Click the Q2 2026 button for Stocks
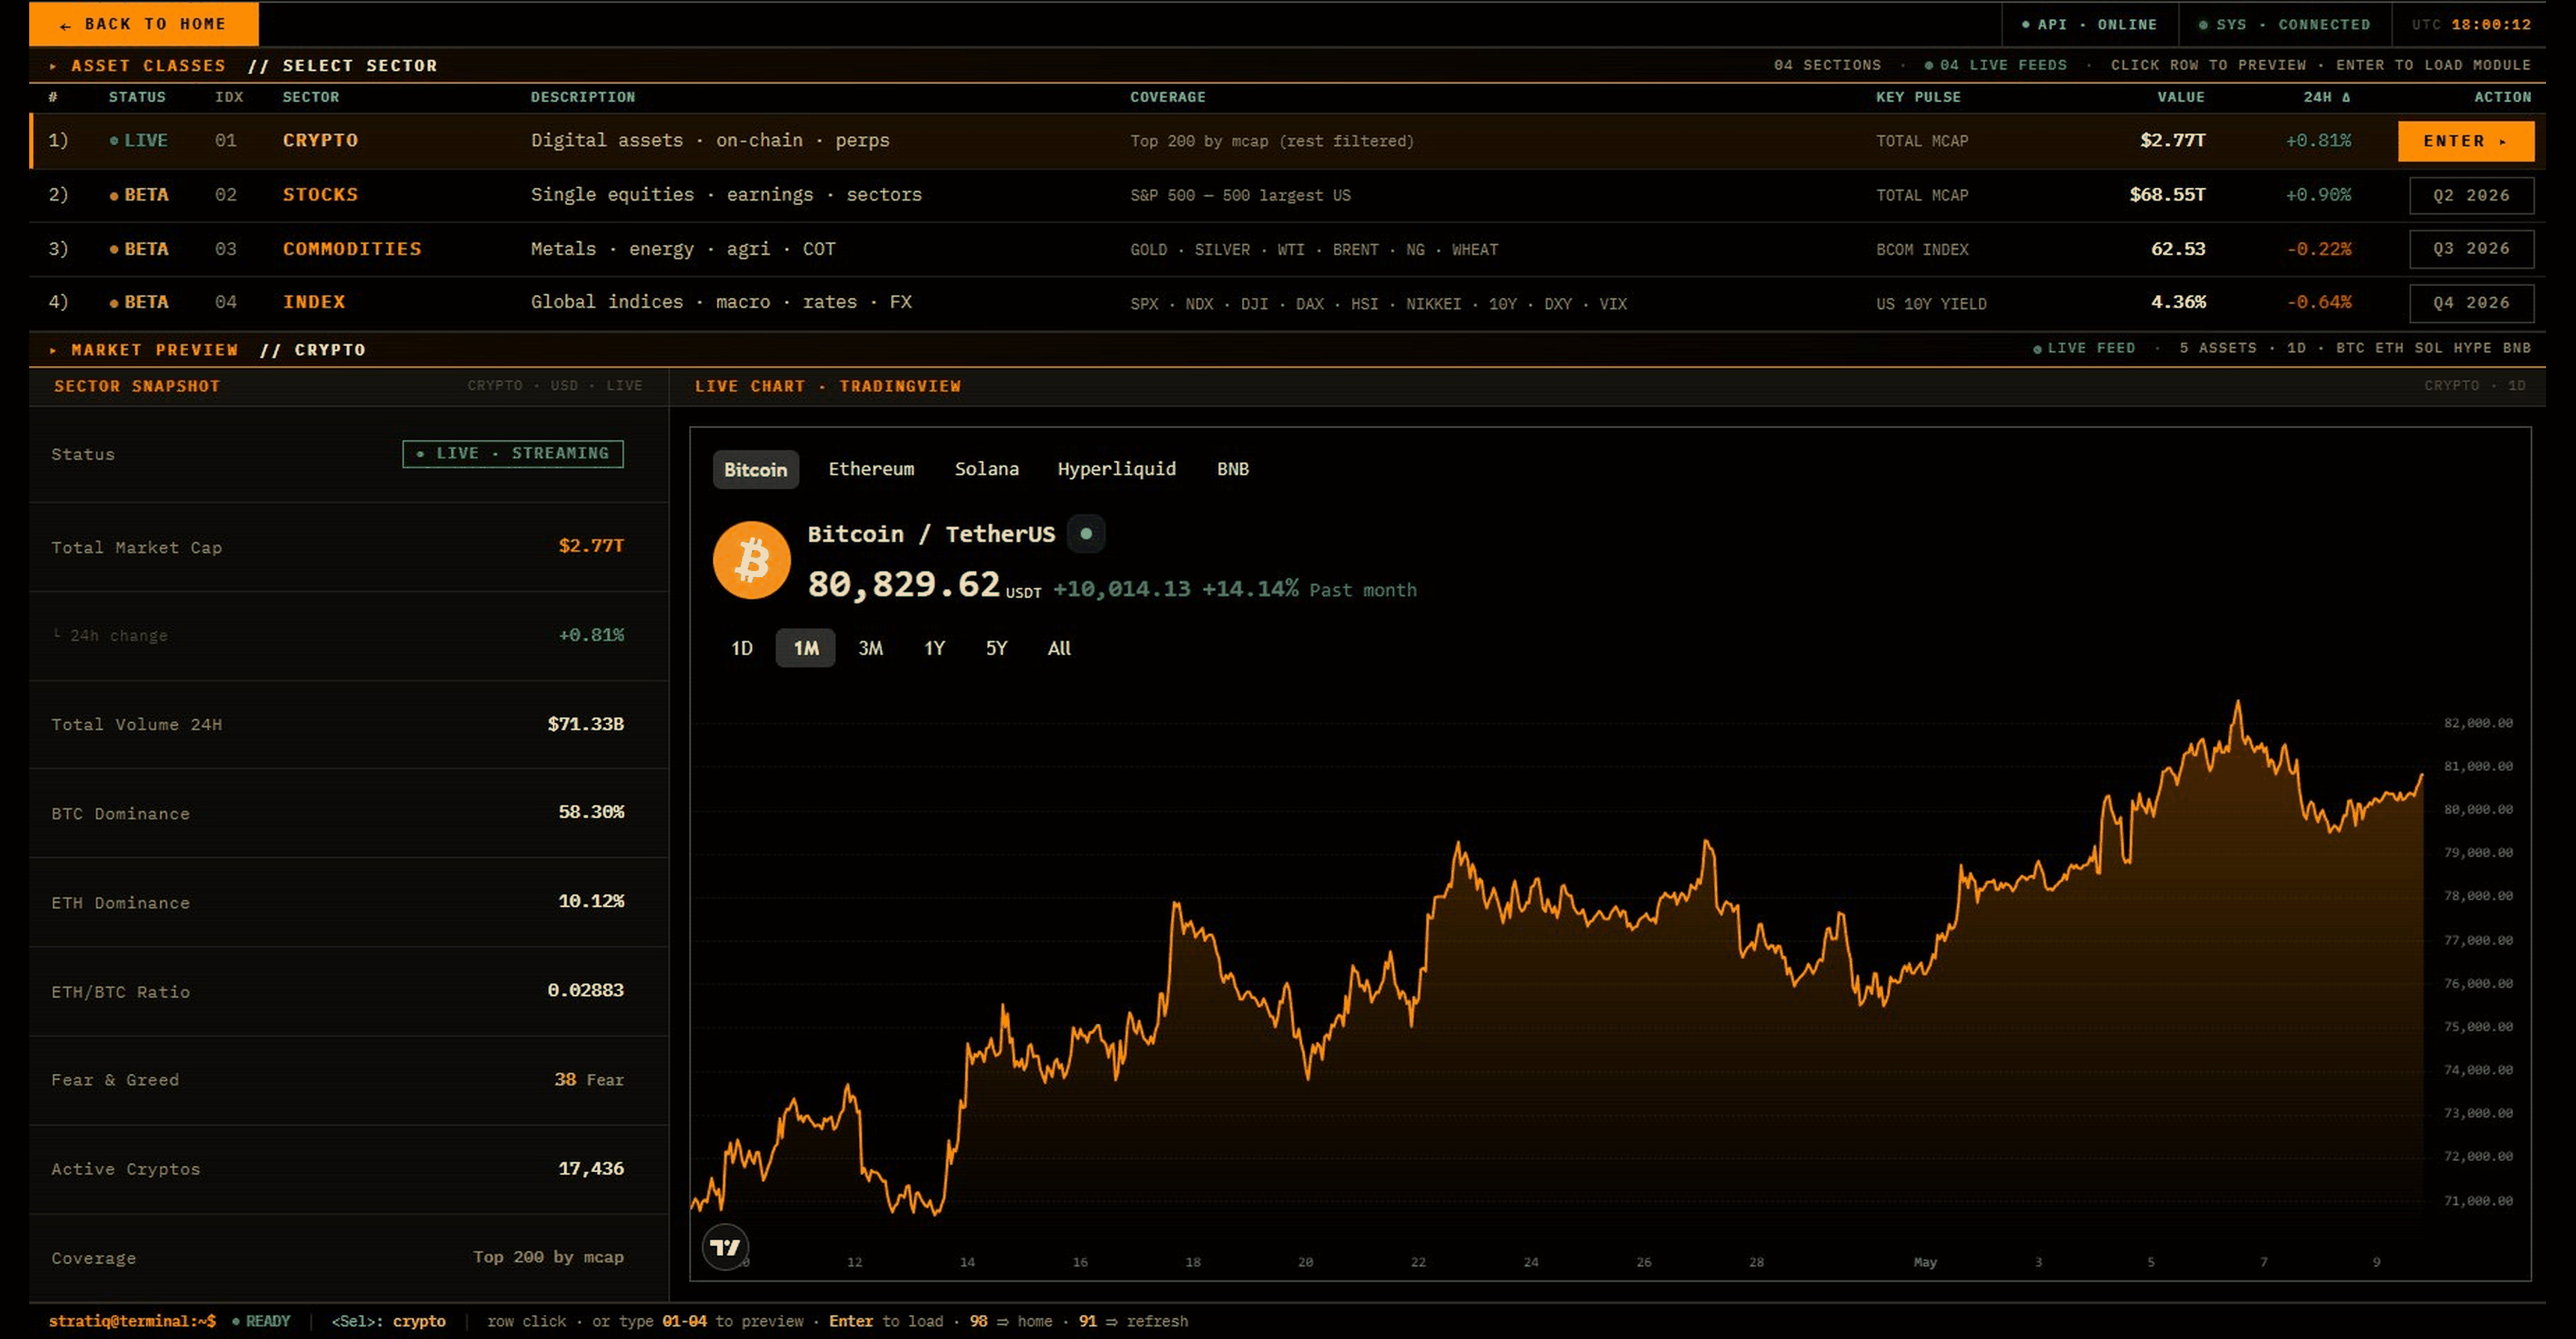Image resolution: width=2576 pixels, height=1339 pixels. point(2471,195)
